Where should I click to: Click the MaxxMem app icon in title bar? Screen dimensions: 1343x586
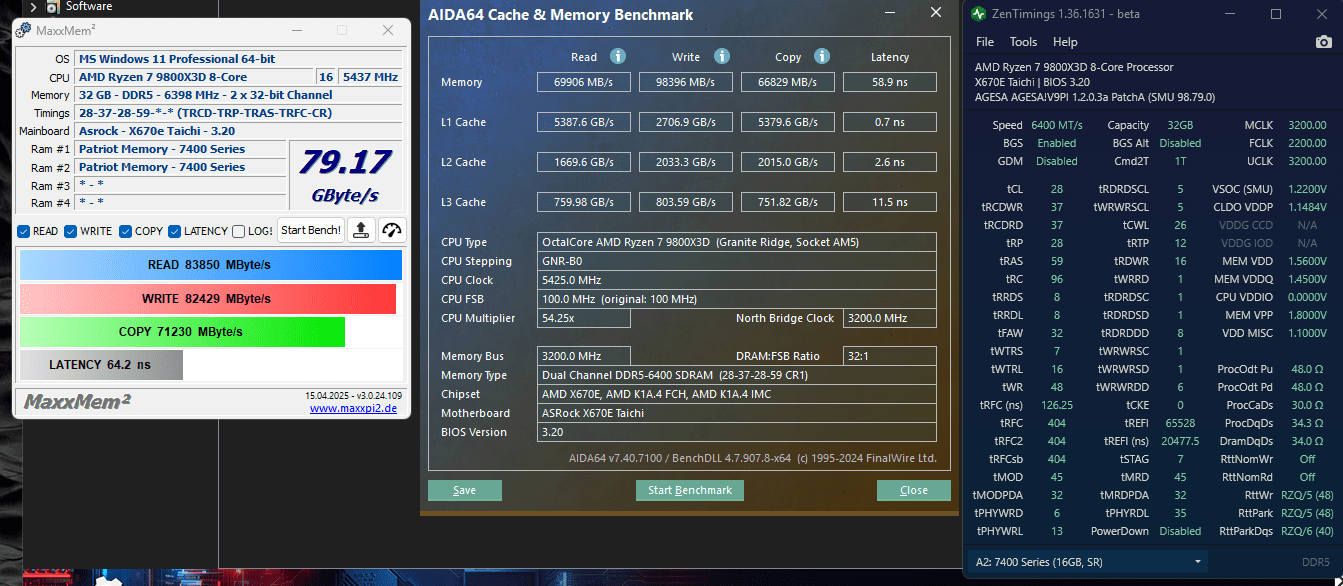coord(23,30)
